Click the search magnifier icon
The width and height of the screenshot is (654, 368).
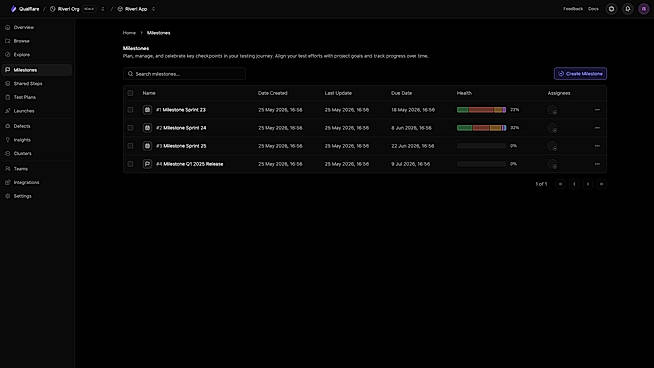131,74
